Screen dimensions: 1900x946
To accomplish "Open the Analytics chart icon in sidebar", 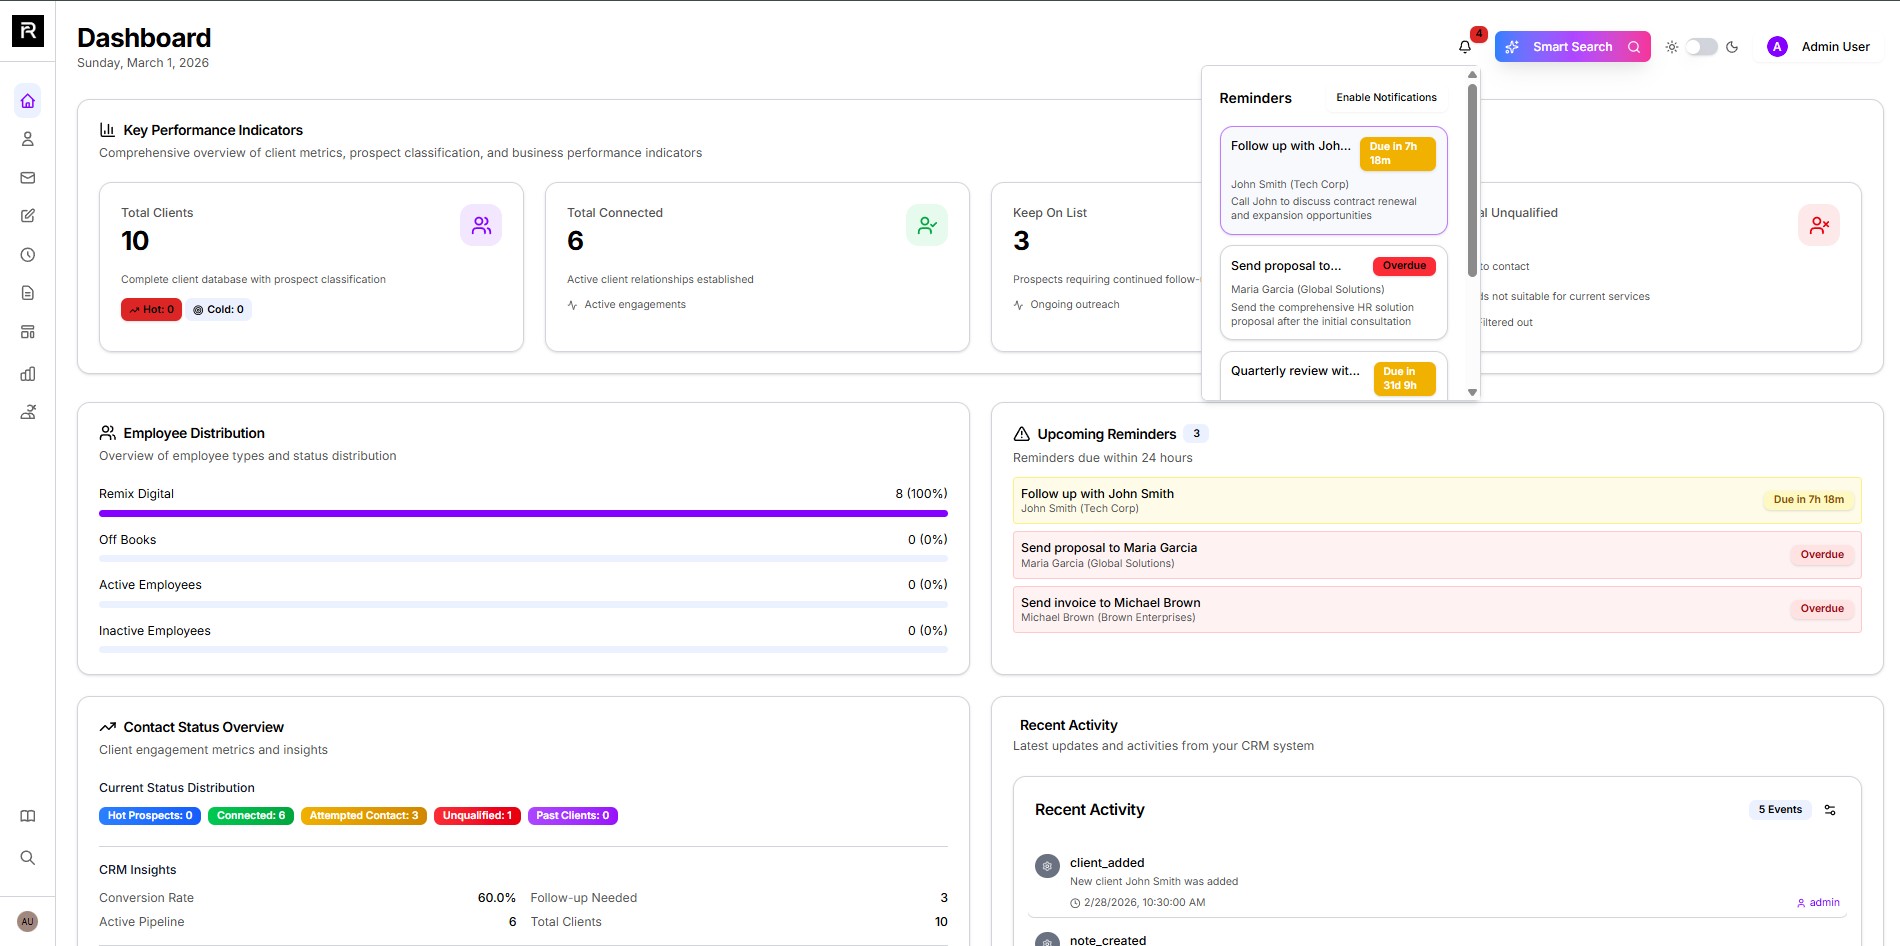I will pyautogui.click(x=27, y=374).
